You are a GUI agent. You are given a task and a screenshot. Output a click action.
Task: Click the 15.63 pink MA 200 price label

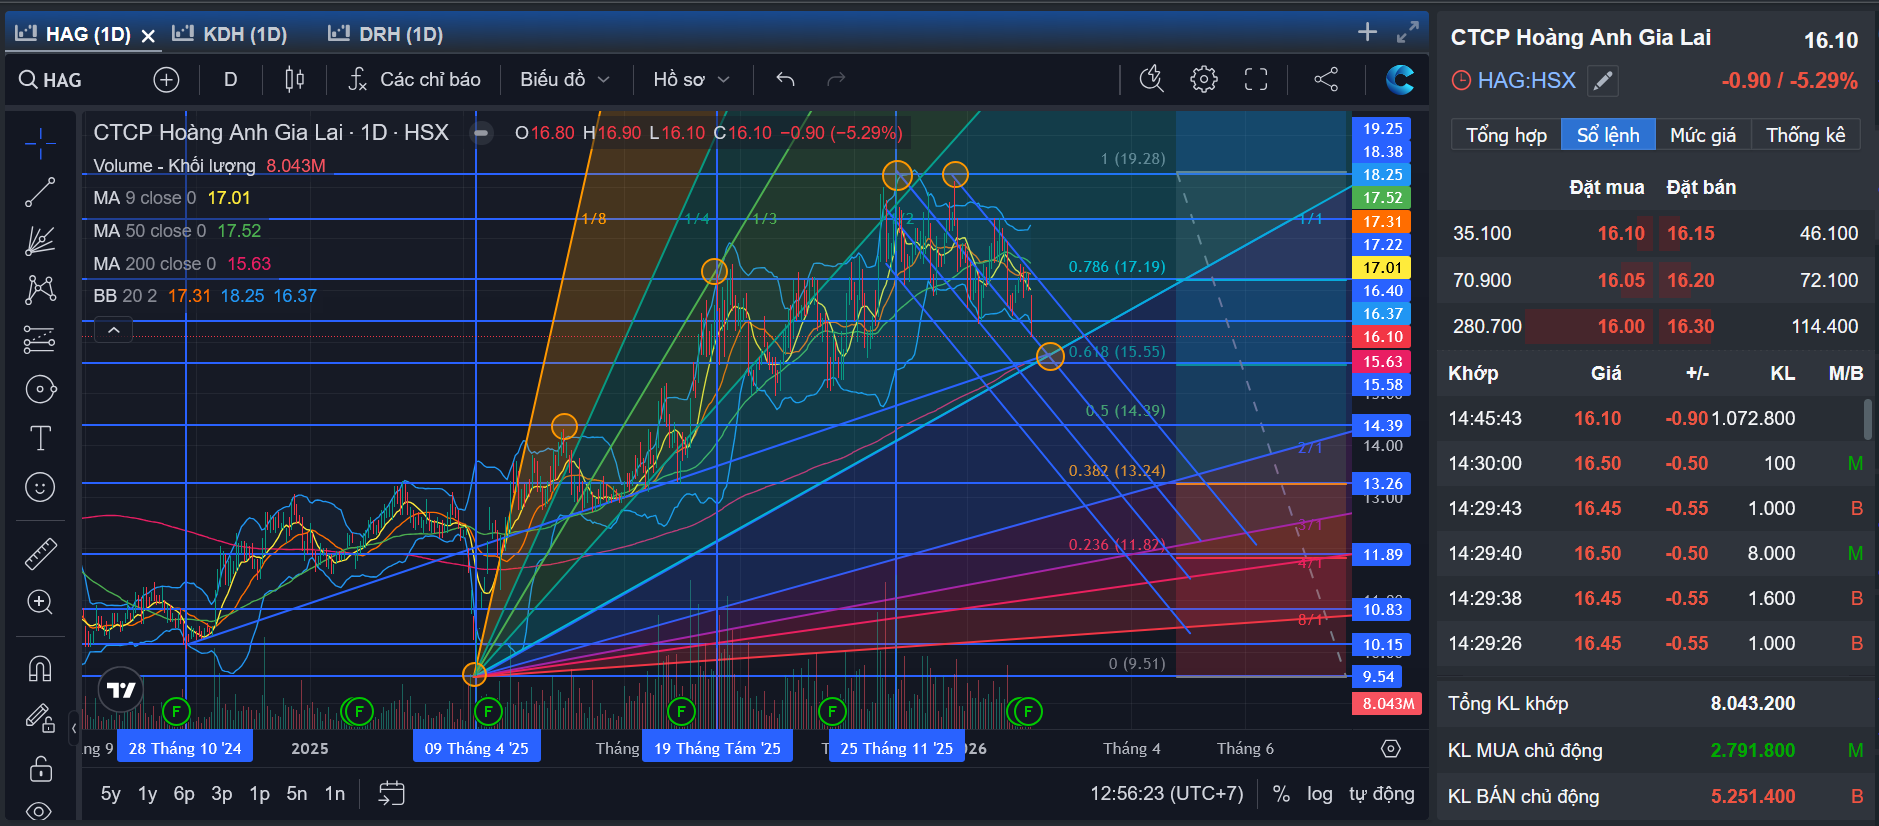[x=1382, y=362]
